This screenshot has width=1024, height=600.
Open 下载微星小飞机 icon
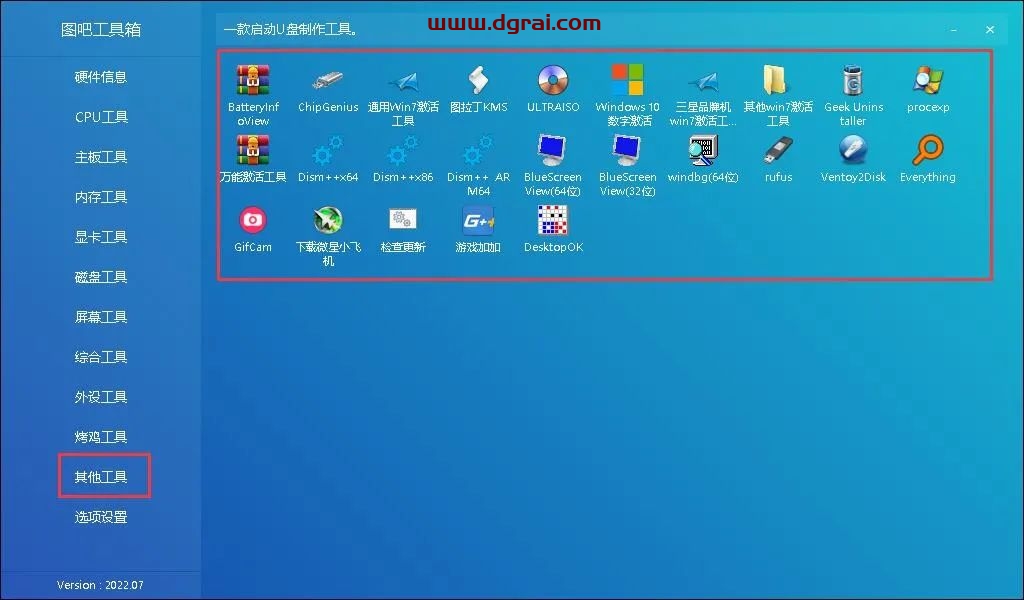[328, 235]
